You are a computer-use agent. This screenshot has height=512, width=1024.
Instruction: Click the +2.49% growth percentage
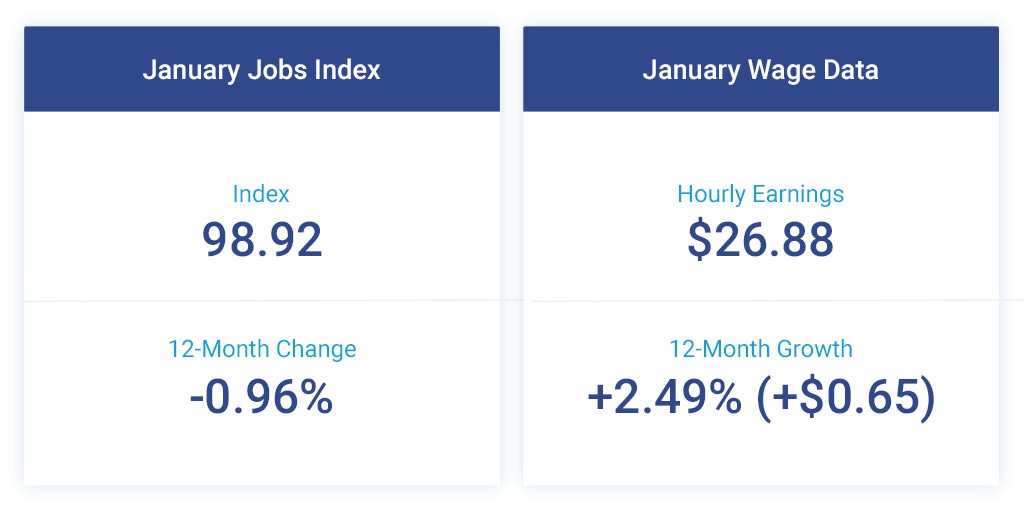tap(664, 397)
